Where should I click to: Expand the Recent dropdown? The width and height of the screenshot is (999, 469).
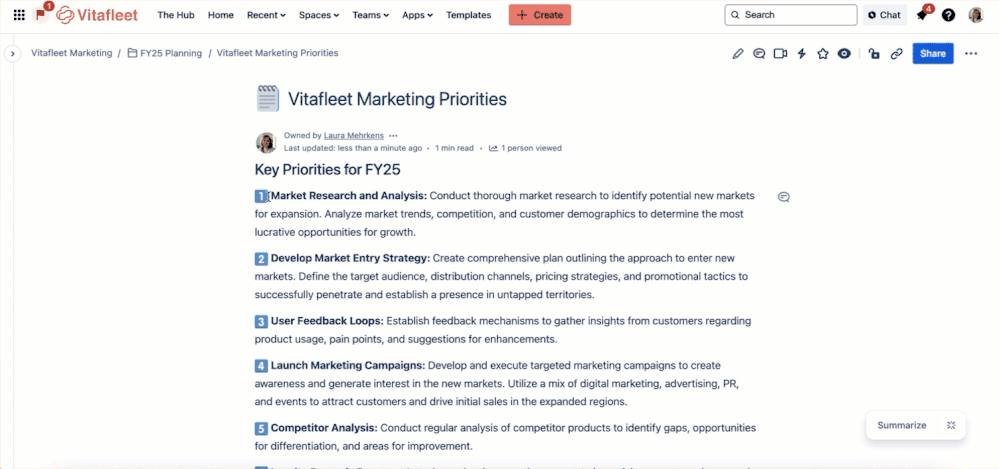(x=266, y=15)
